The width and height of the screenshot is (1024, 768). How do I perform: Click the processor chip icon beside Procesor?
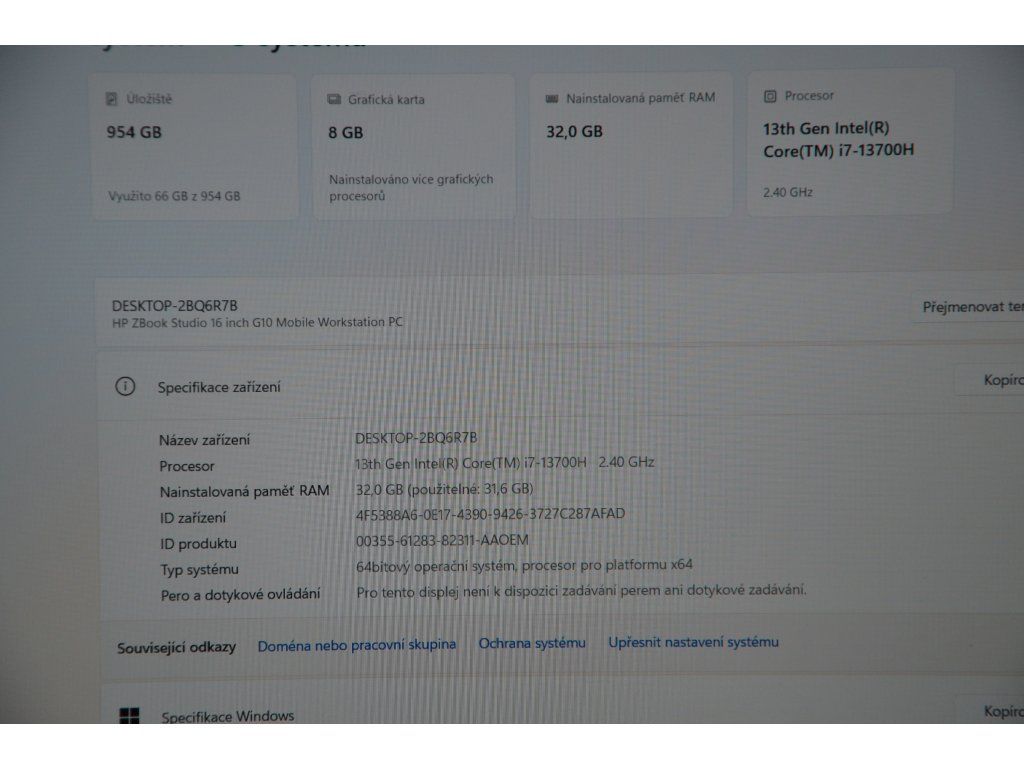(x=771, y=97)
